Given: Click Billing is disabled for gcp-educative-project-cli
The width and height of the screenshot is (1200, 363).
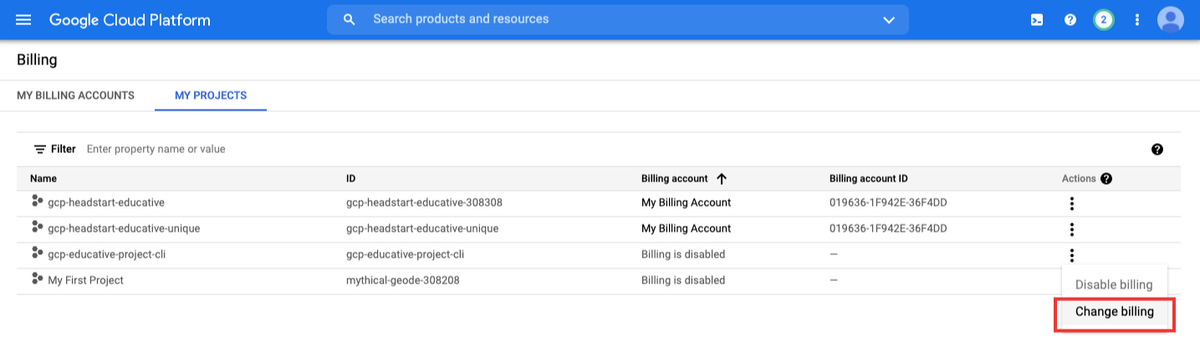Looking at the screenshot, I should 683,254.
